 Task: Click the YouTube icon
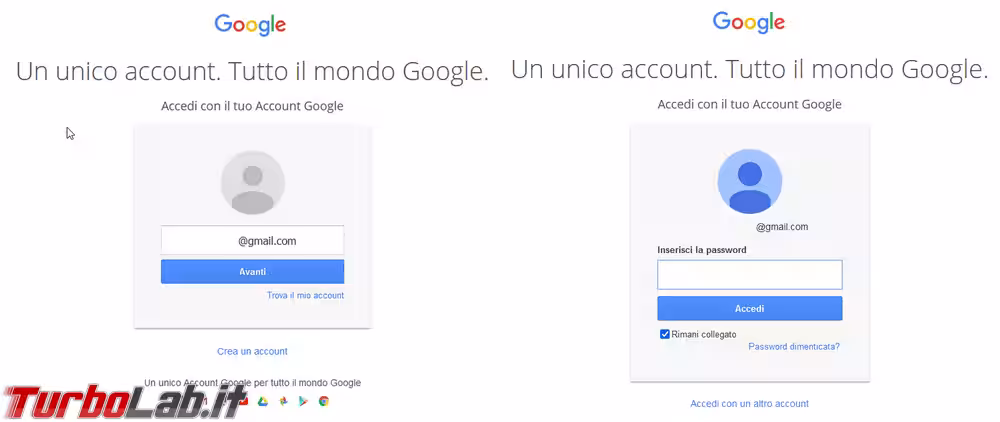click(243, 401)
